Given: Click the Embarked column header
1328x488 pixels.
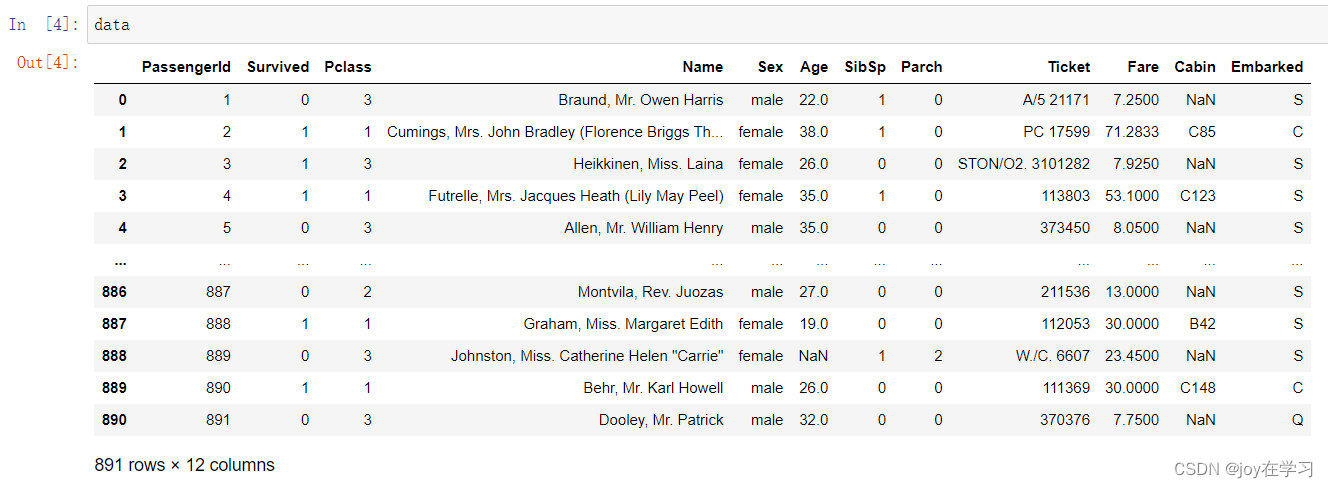Looking at the screenshot, I should tap(1267, 67).
